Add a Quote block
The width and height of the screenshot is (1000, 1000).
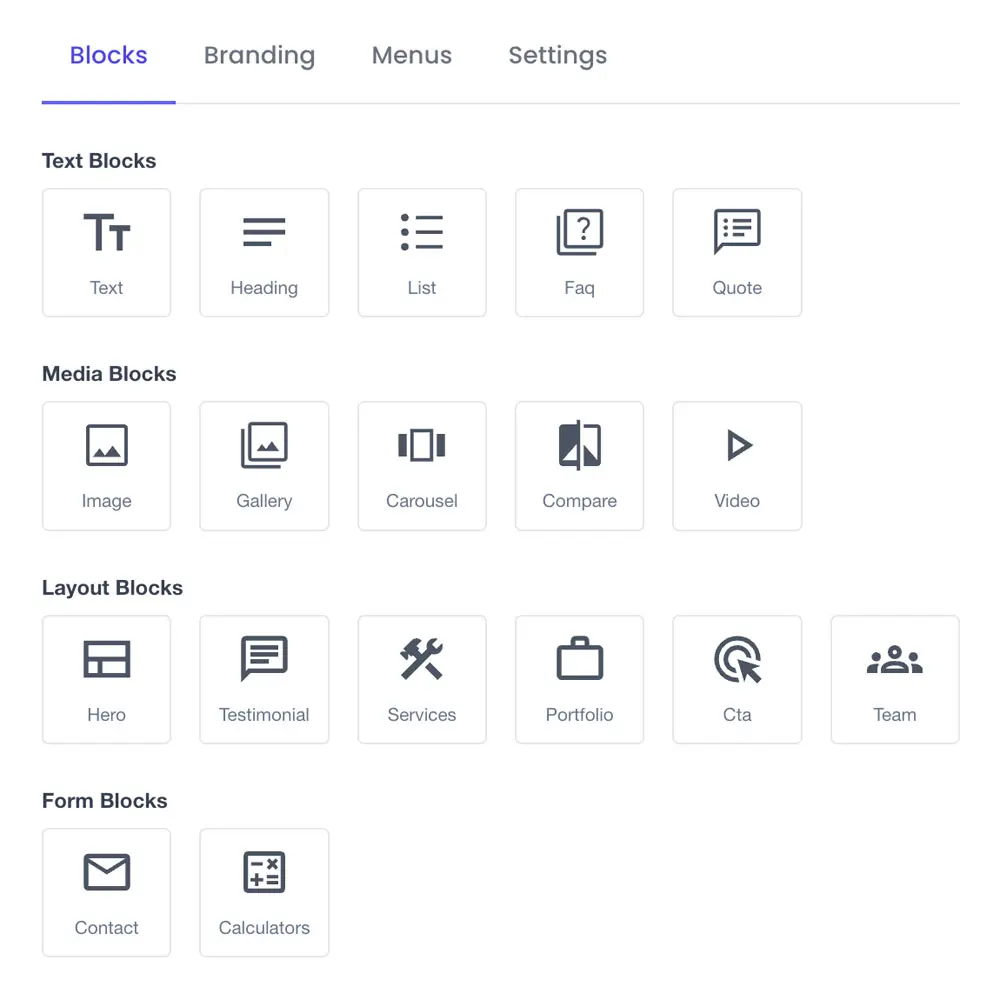[737, 252]
